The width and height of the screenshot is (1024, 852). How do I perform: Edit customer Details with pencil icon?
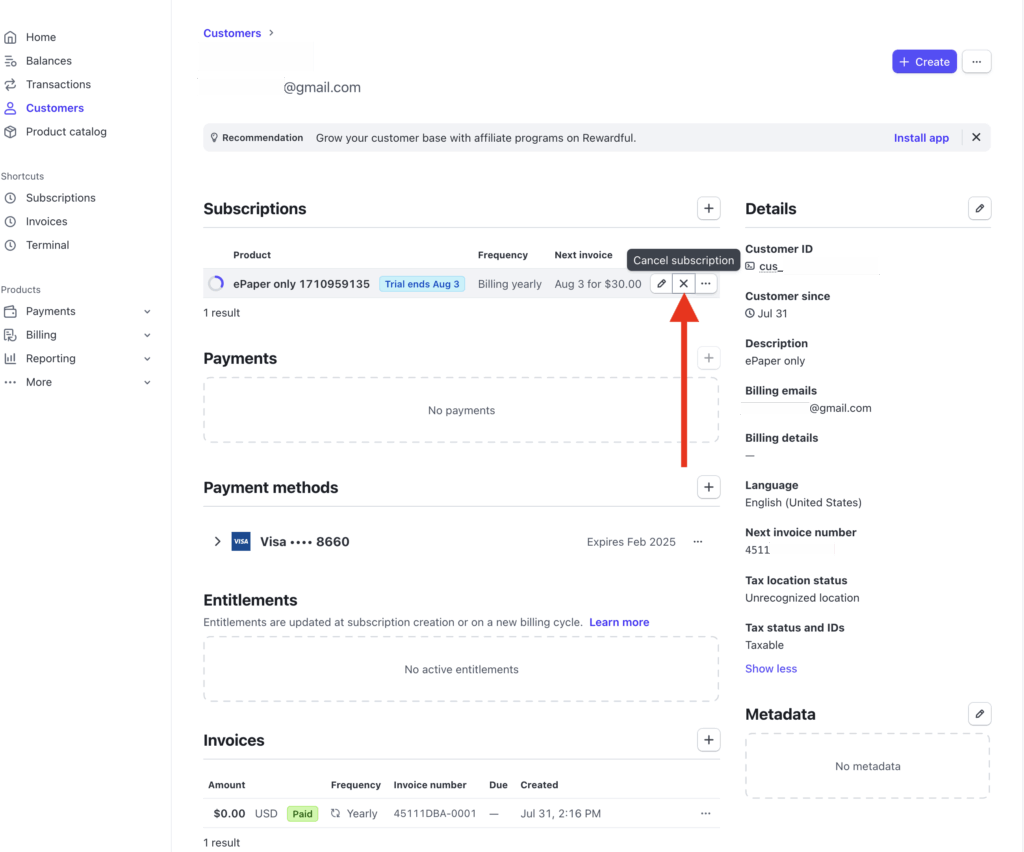coord(979,209)
